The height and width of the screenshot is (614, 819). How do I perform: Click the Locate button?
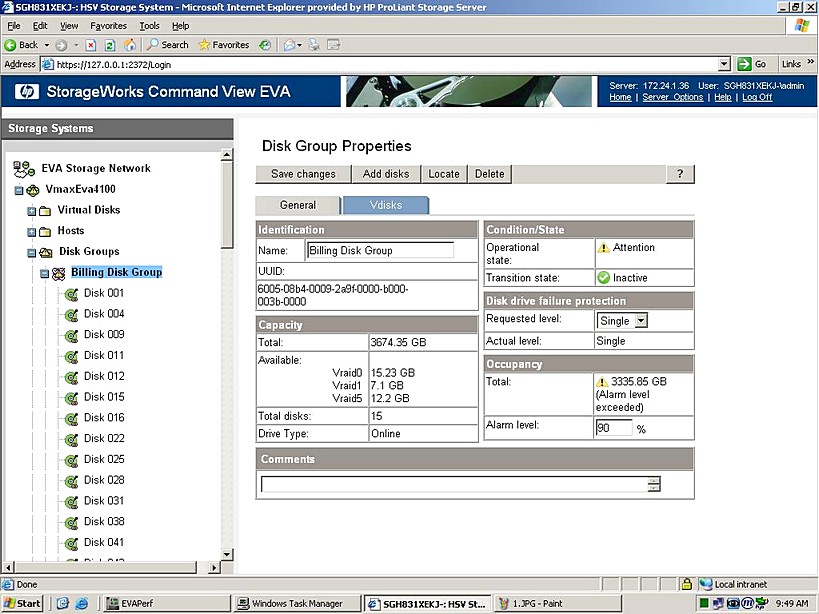tap(444, 174)
